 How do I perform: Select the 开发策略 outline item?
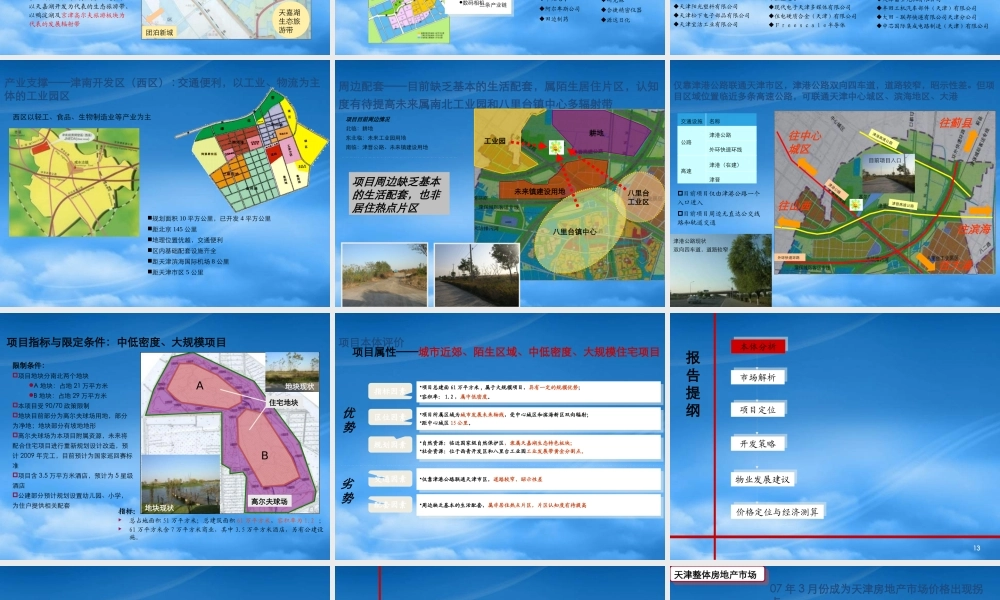pos(758,443)
